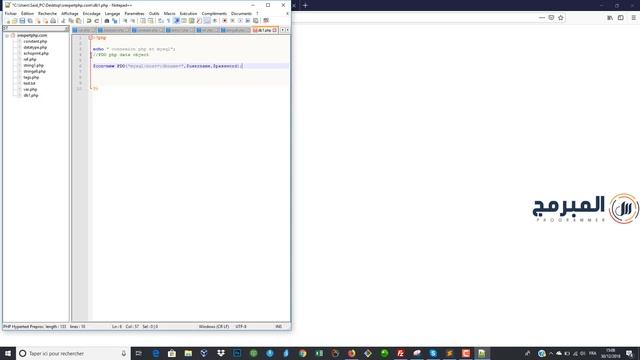Click the Redo toolbar icon
Image resolution: width=640 pixels, height=360 pixels.
[97, 20]
